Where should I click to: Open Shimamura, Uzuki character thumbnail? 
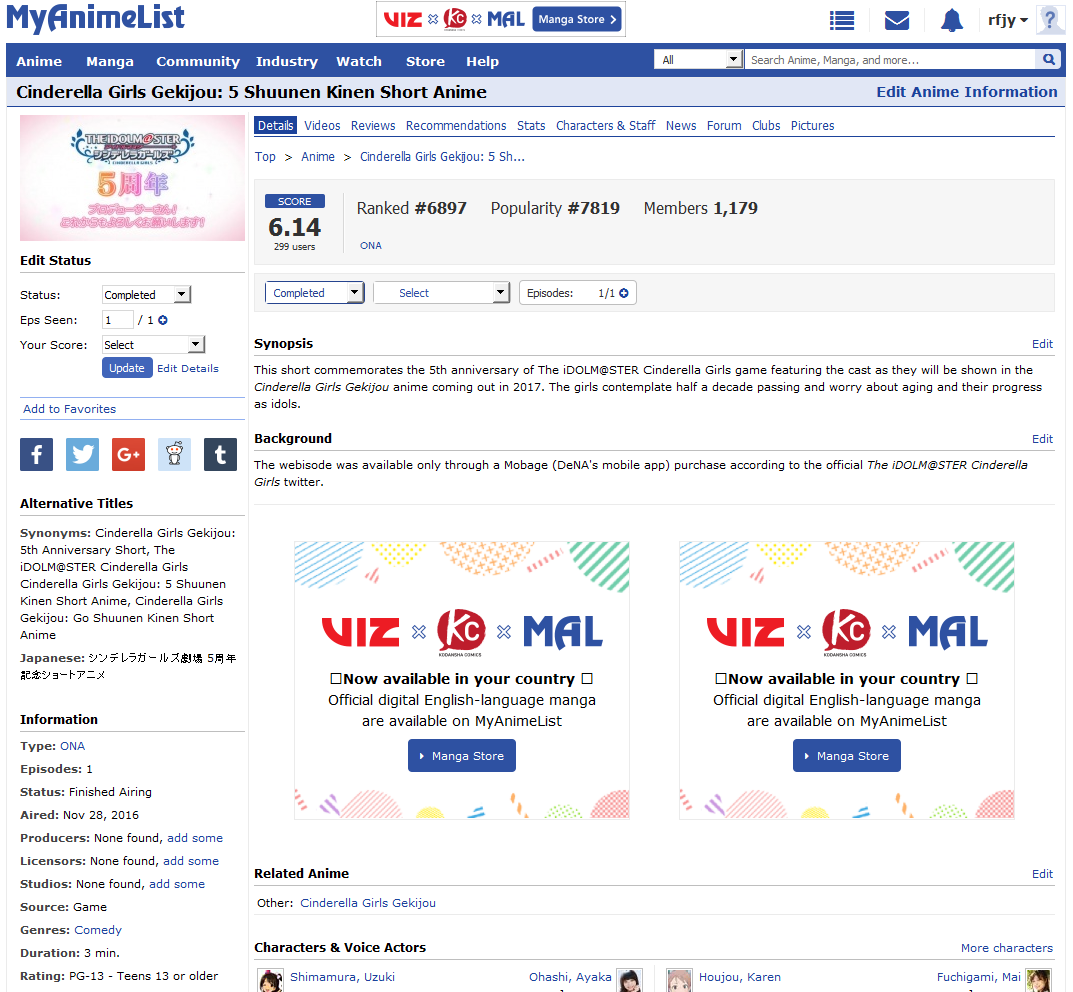coord(270,980)
